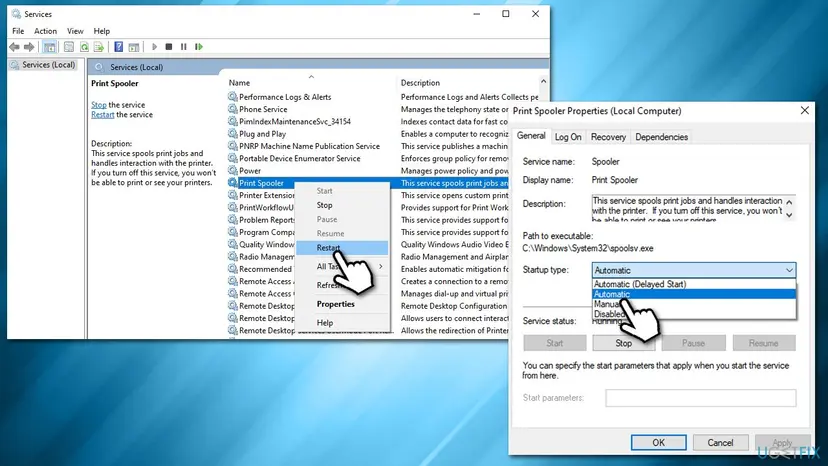Screen dimensions: 828x466
Task: Open the File menu
Action: [18, 31]
